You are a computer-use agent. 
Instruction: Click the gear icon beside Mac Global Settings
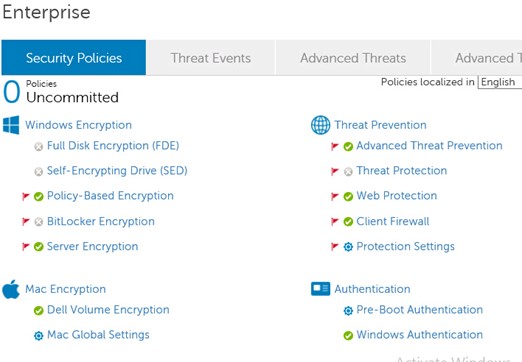click(x=39, y=336)
